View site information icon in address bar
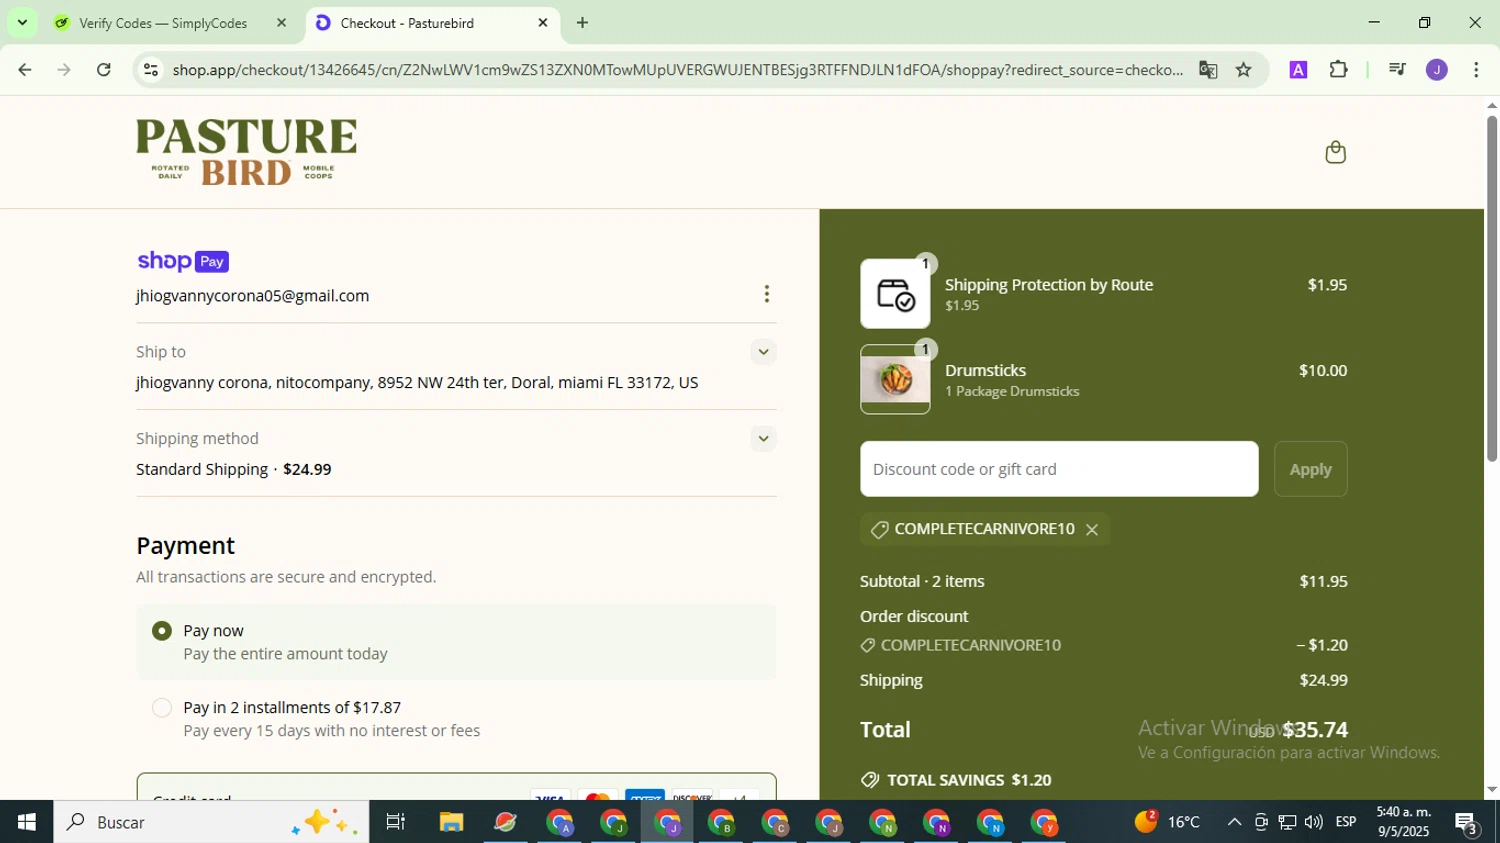 [x=151, y=70]
